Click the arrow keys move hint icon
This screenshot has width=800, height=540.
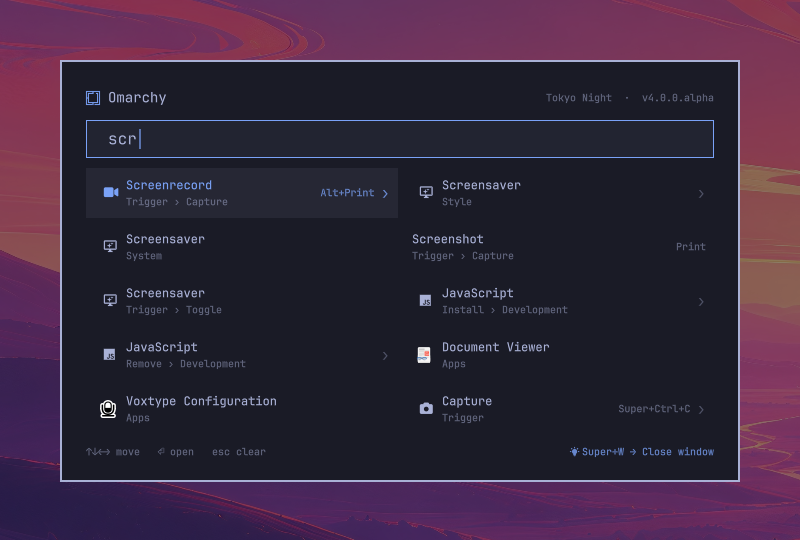(98, 452)
